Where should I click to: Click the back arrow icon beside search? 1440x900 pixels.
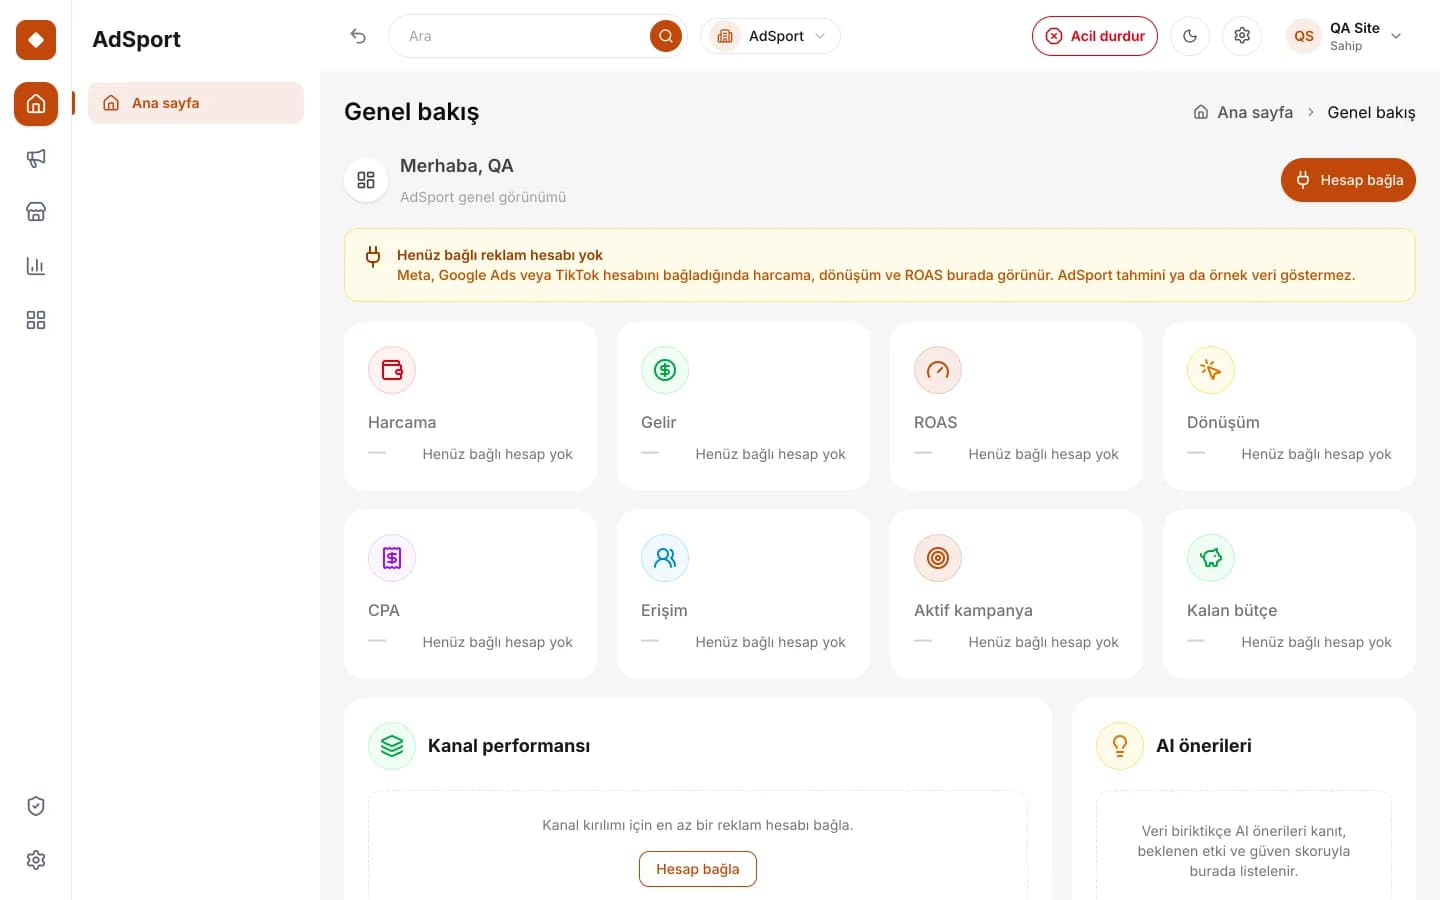tap(358, 36)
